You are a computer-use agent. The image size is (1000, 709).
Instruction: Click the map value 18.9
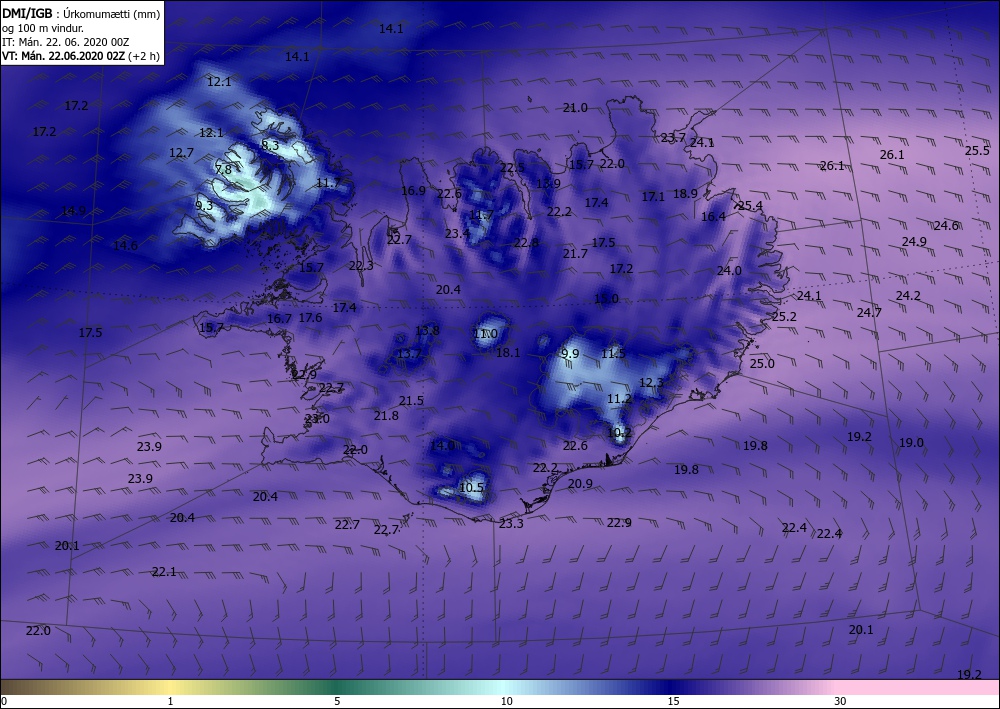pos(685,194)
